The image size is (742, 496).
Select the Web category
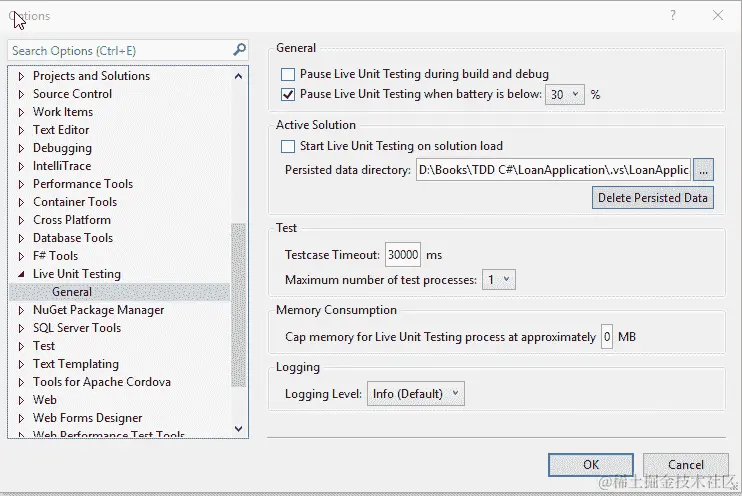coord(44,400)
